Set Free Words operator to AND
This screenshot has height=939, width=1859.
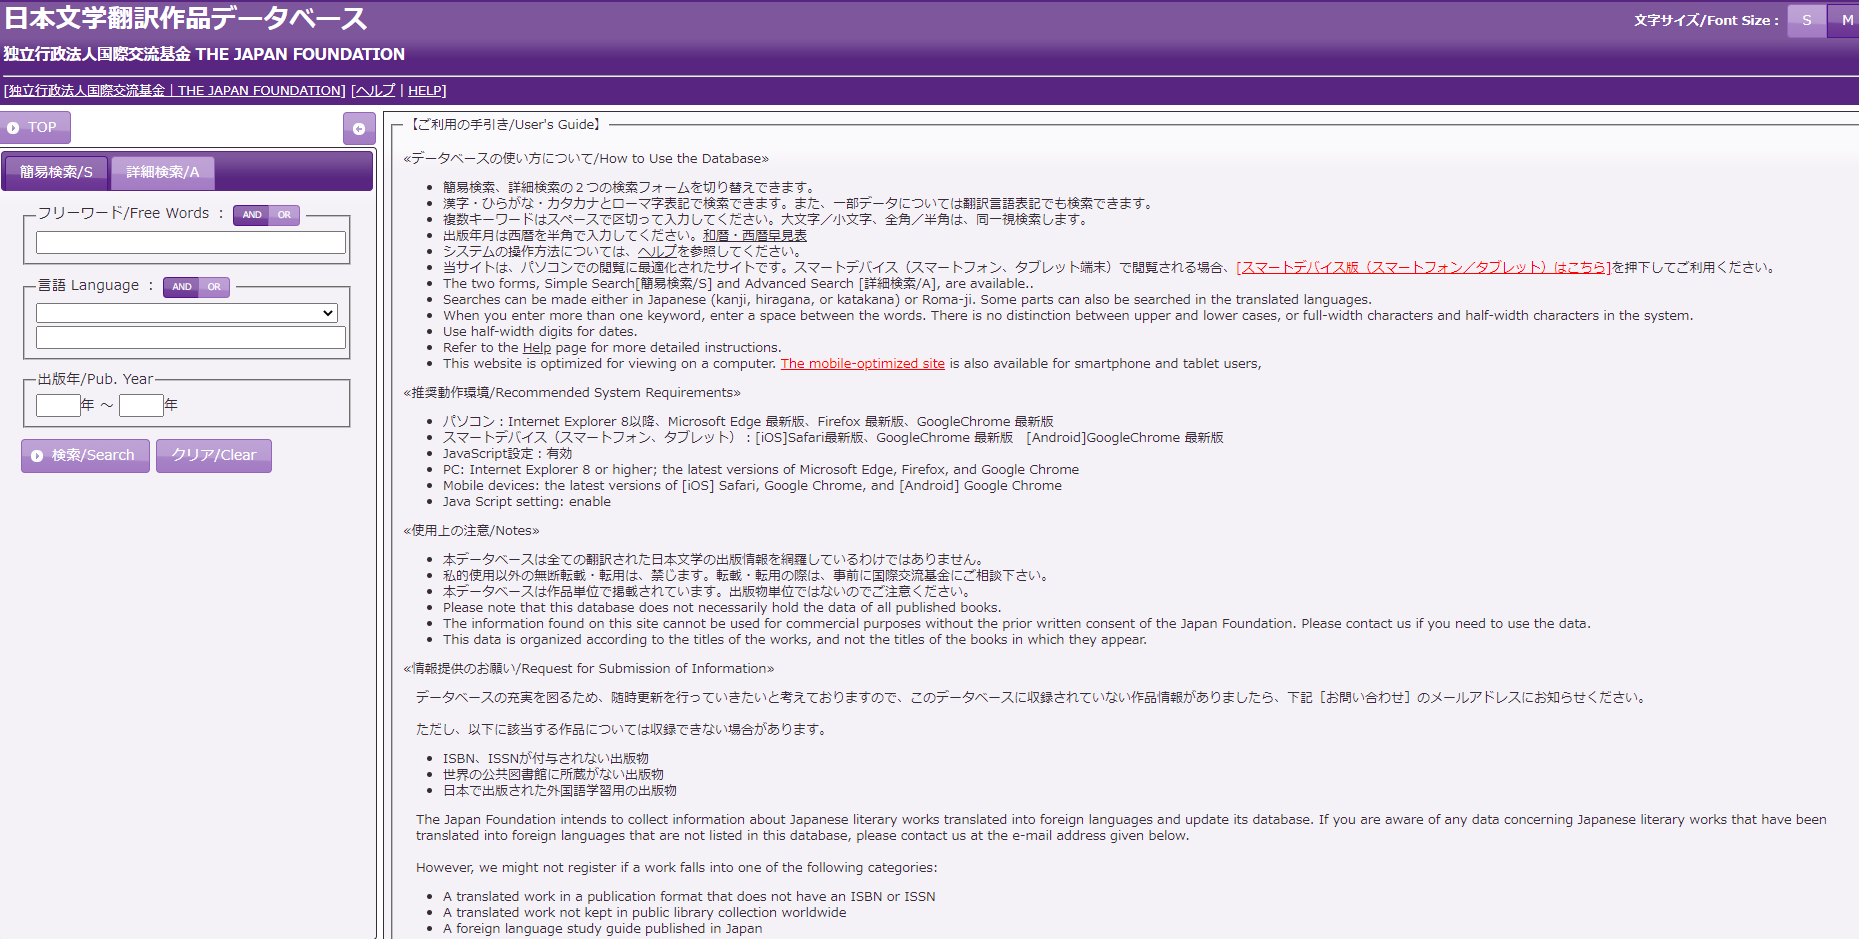(x=251, y=215)
